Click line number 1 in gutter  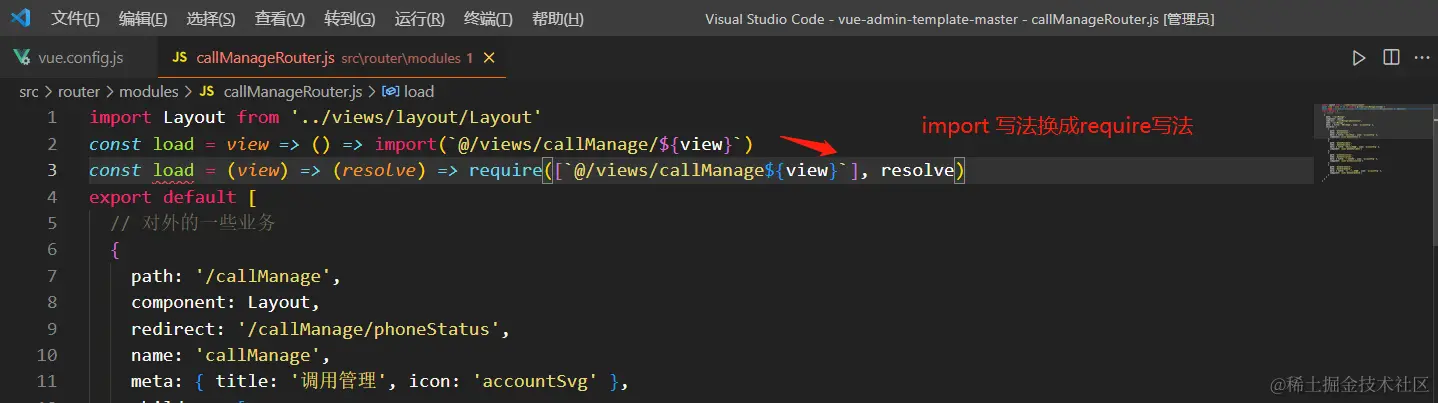click(51, 117)
